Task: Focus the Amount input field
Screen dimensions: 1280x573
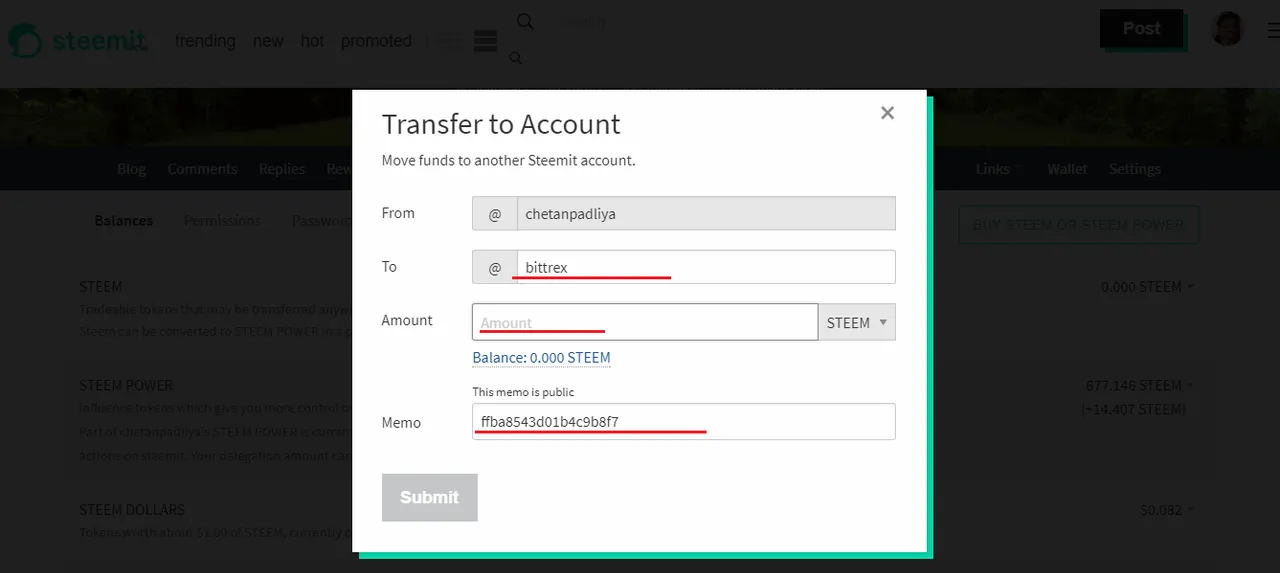Action: pos(645,322)
